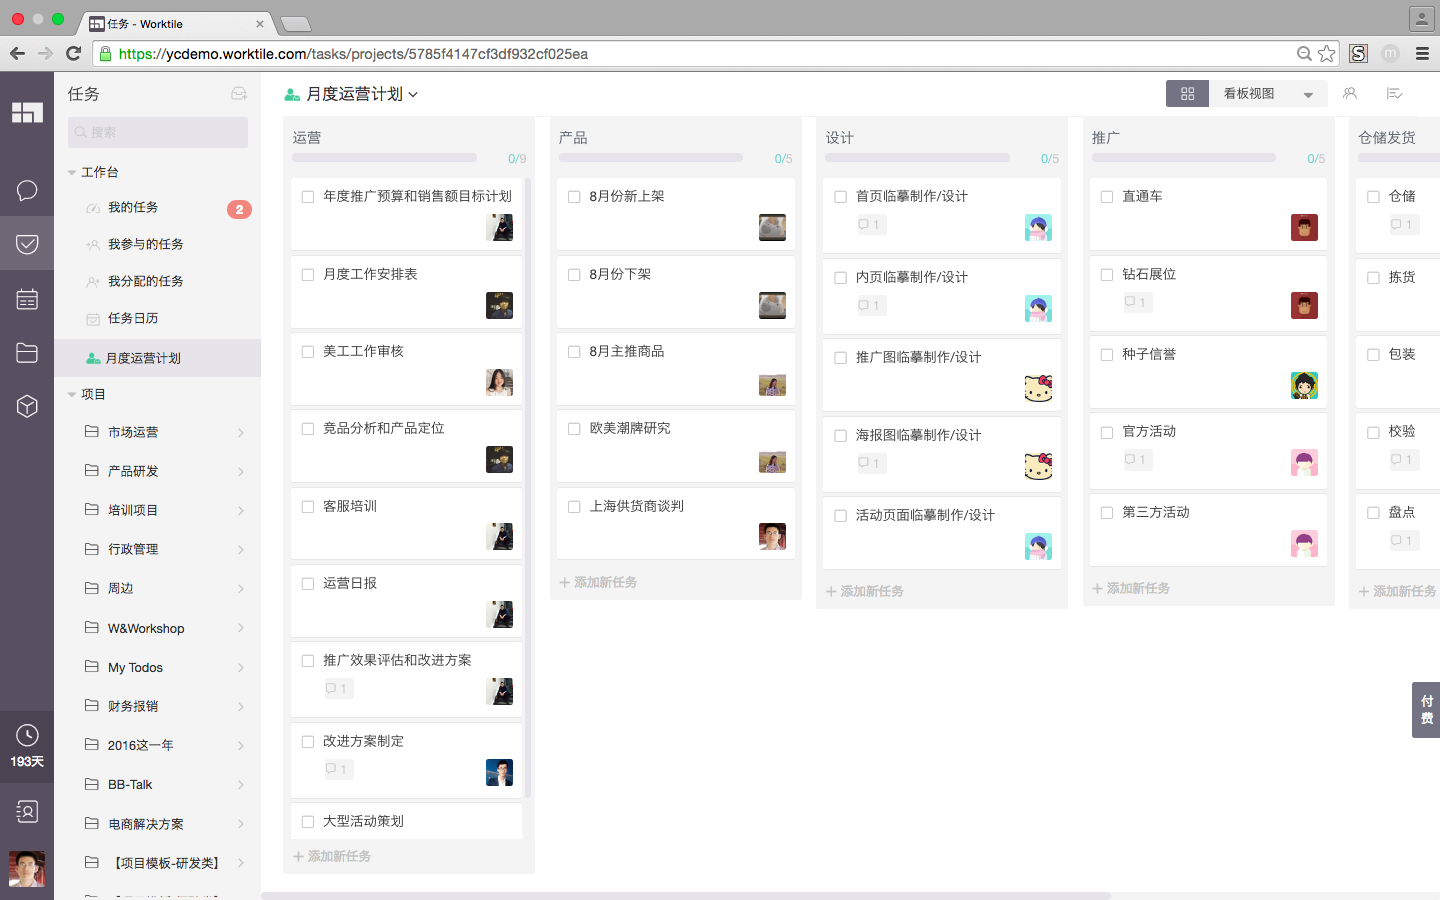Reload the browser page
Image resolution: width=1440 pixels, height=900 pixels.
[73, 53]
